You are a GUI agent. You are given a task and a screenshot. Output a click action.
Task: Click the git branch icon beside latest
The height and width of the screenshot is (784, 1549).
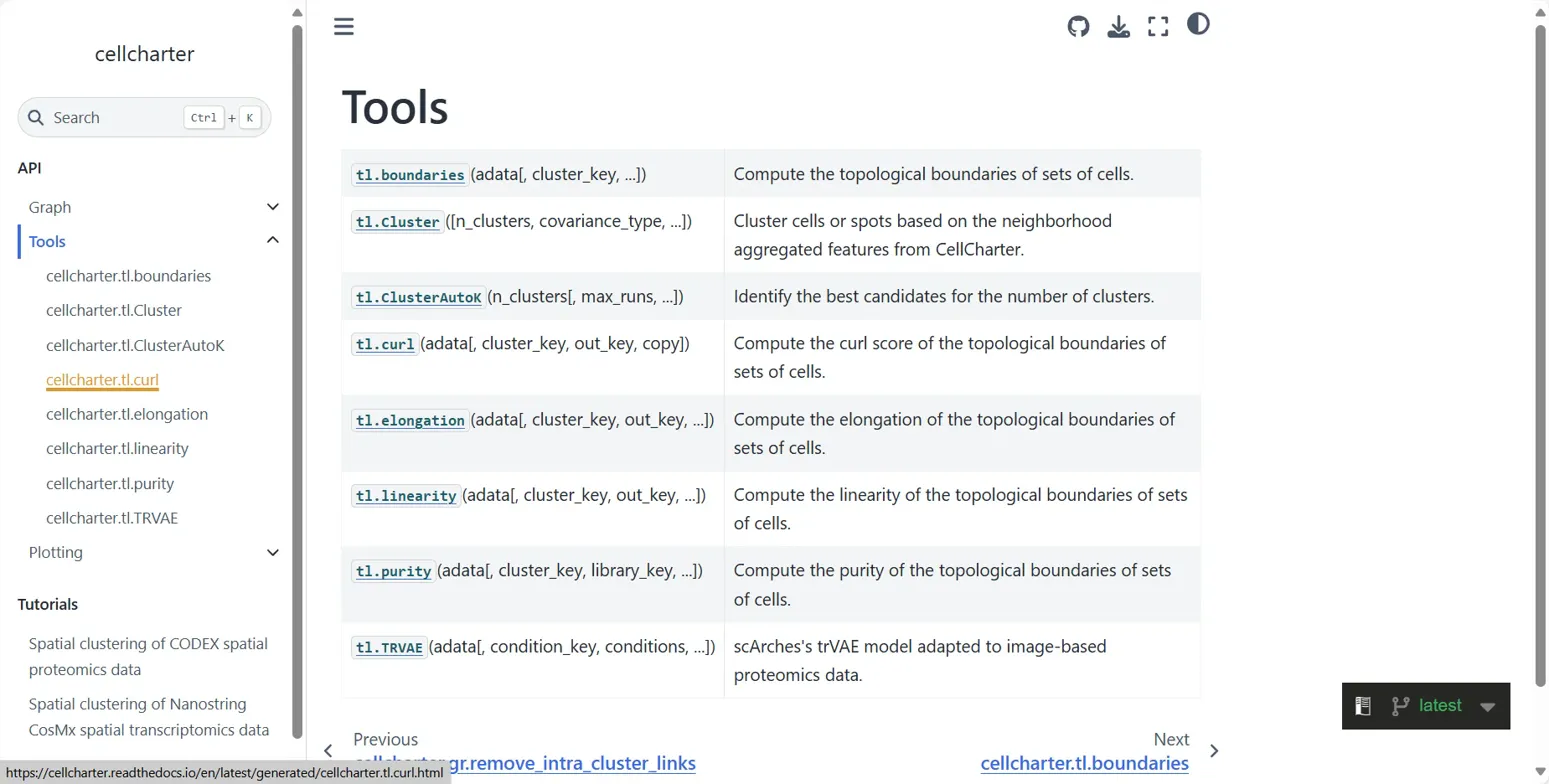(x=1400, y=706)
